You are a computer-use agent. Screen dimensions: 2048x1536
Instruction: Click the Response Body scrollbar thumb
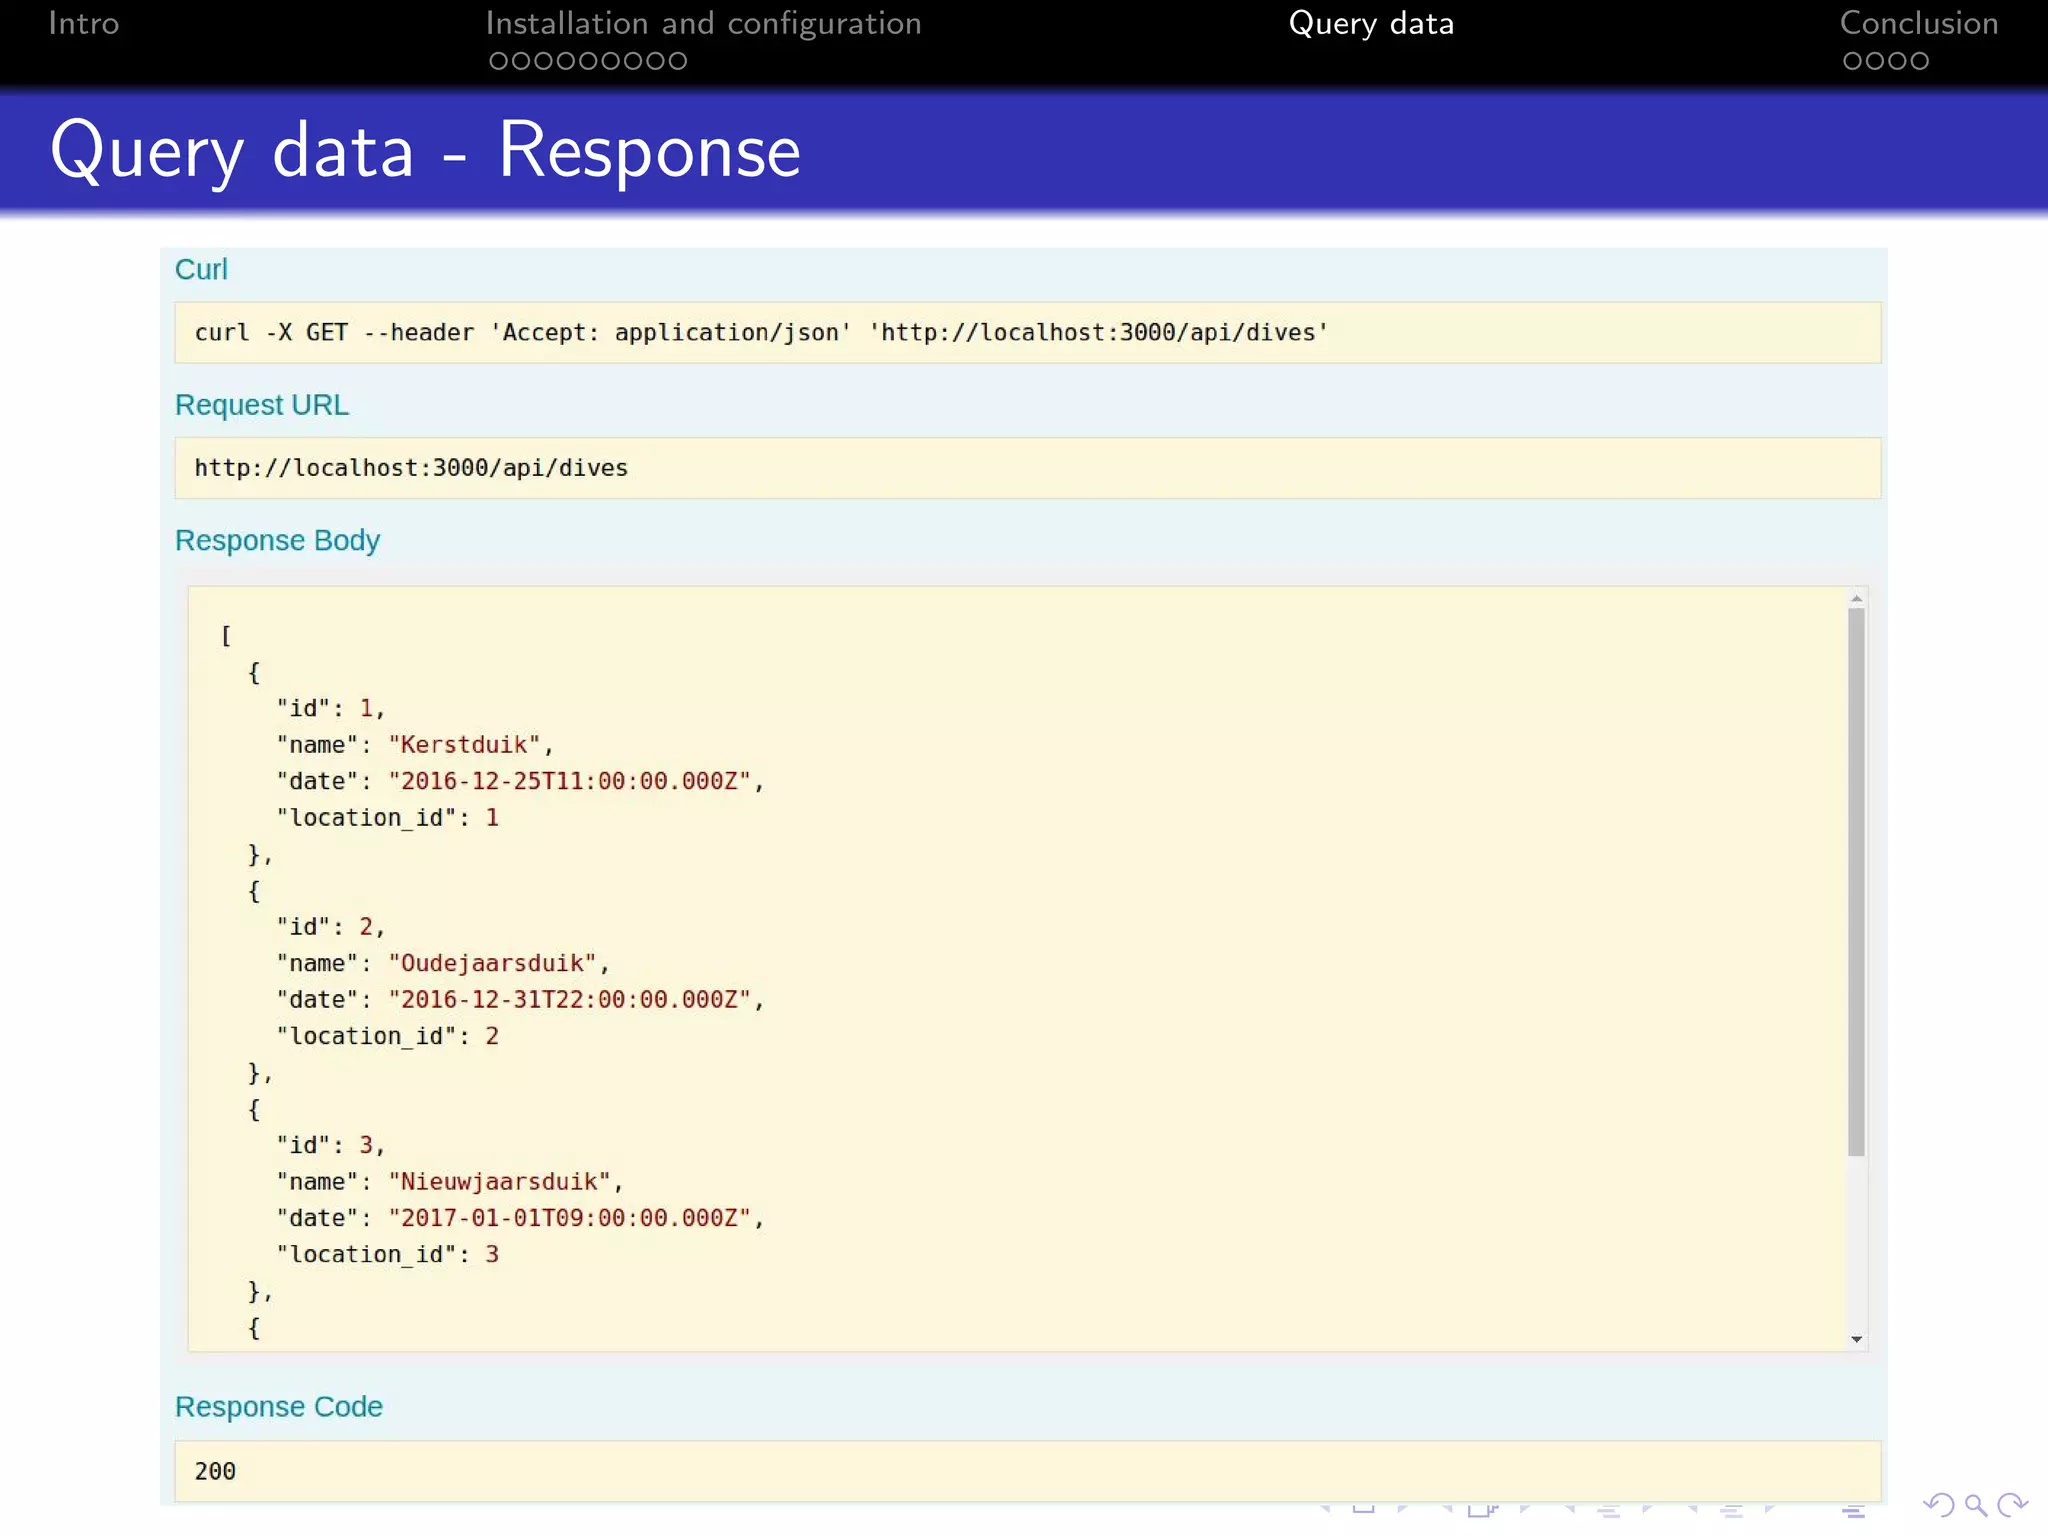point(1857,882)
